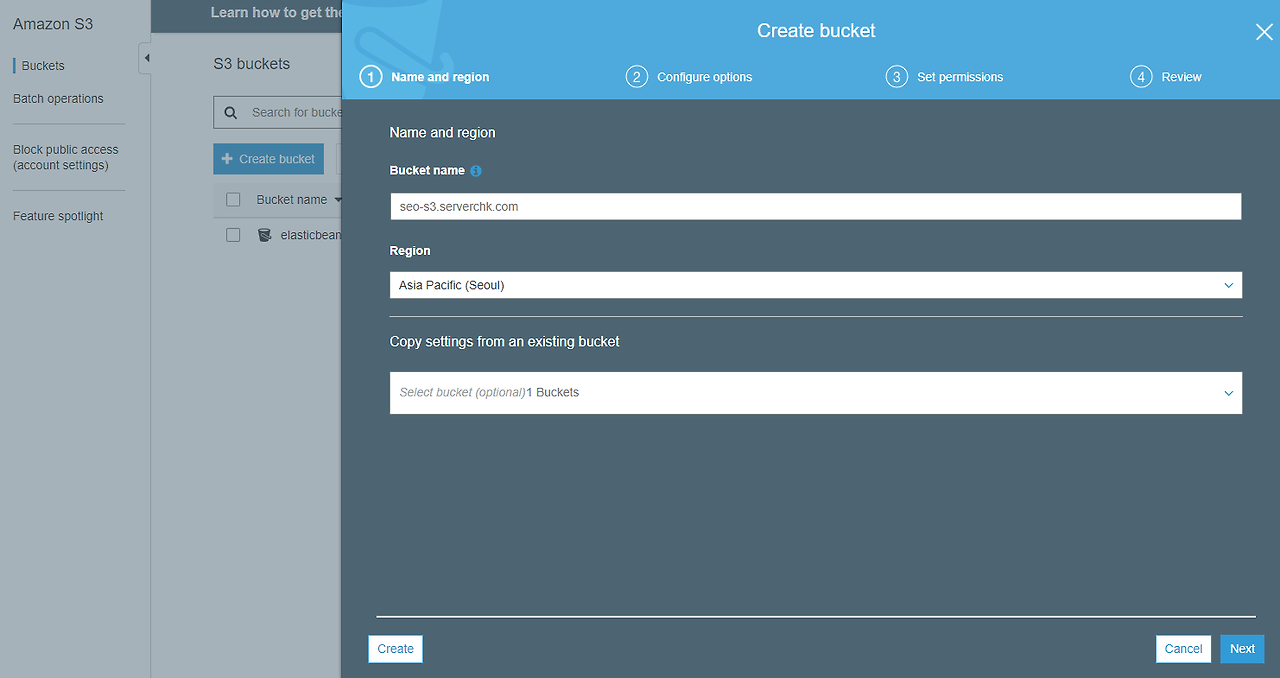Click step 1 circle Name and region
Image resolution: width=1280 pixels, height=678 pixels.
(371, 77)
